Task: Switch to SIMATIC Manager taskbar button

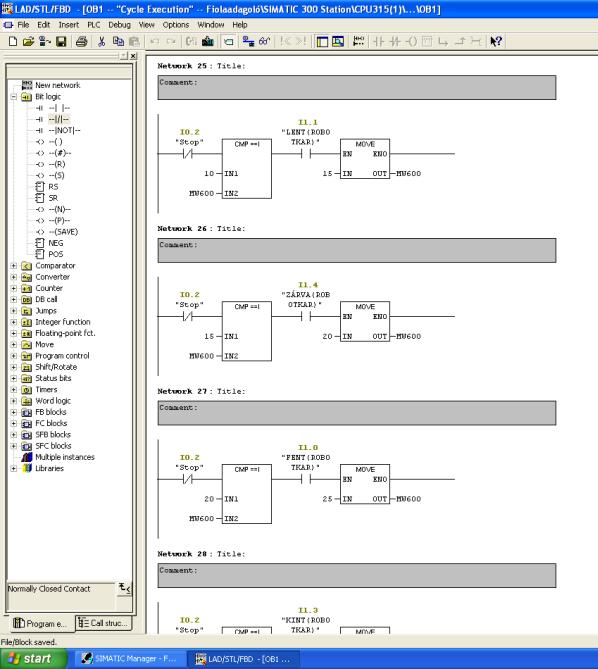Action: pos(131,659)
